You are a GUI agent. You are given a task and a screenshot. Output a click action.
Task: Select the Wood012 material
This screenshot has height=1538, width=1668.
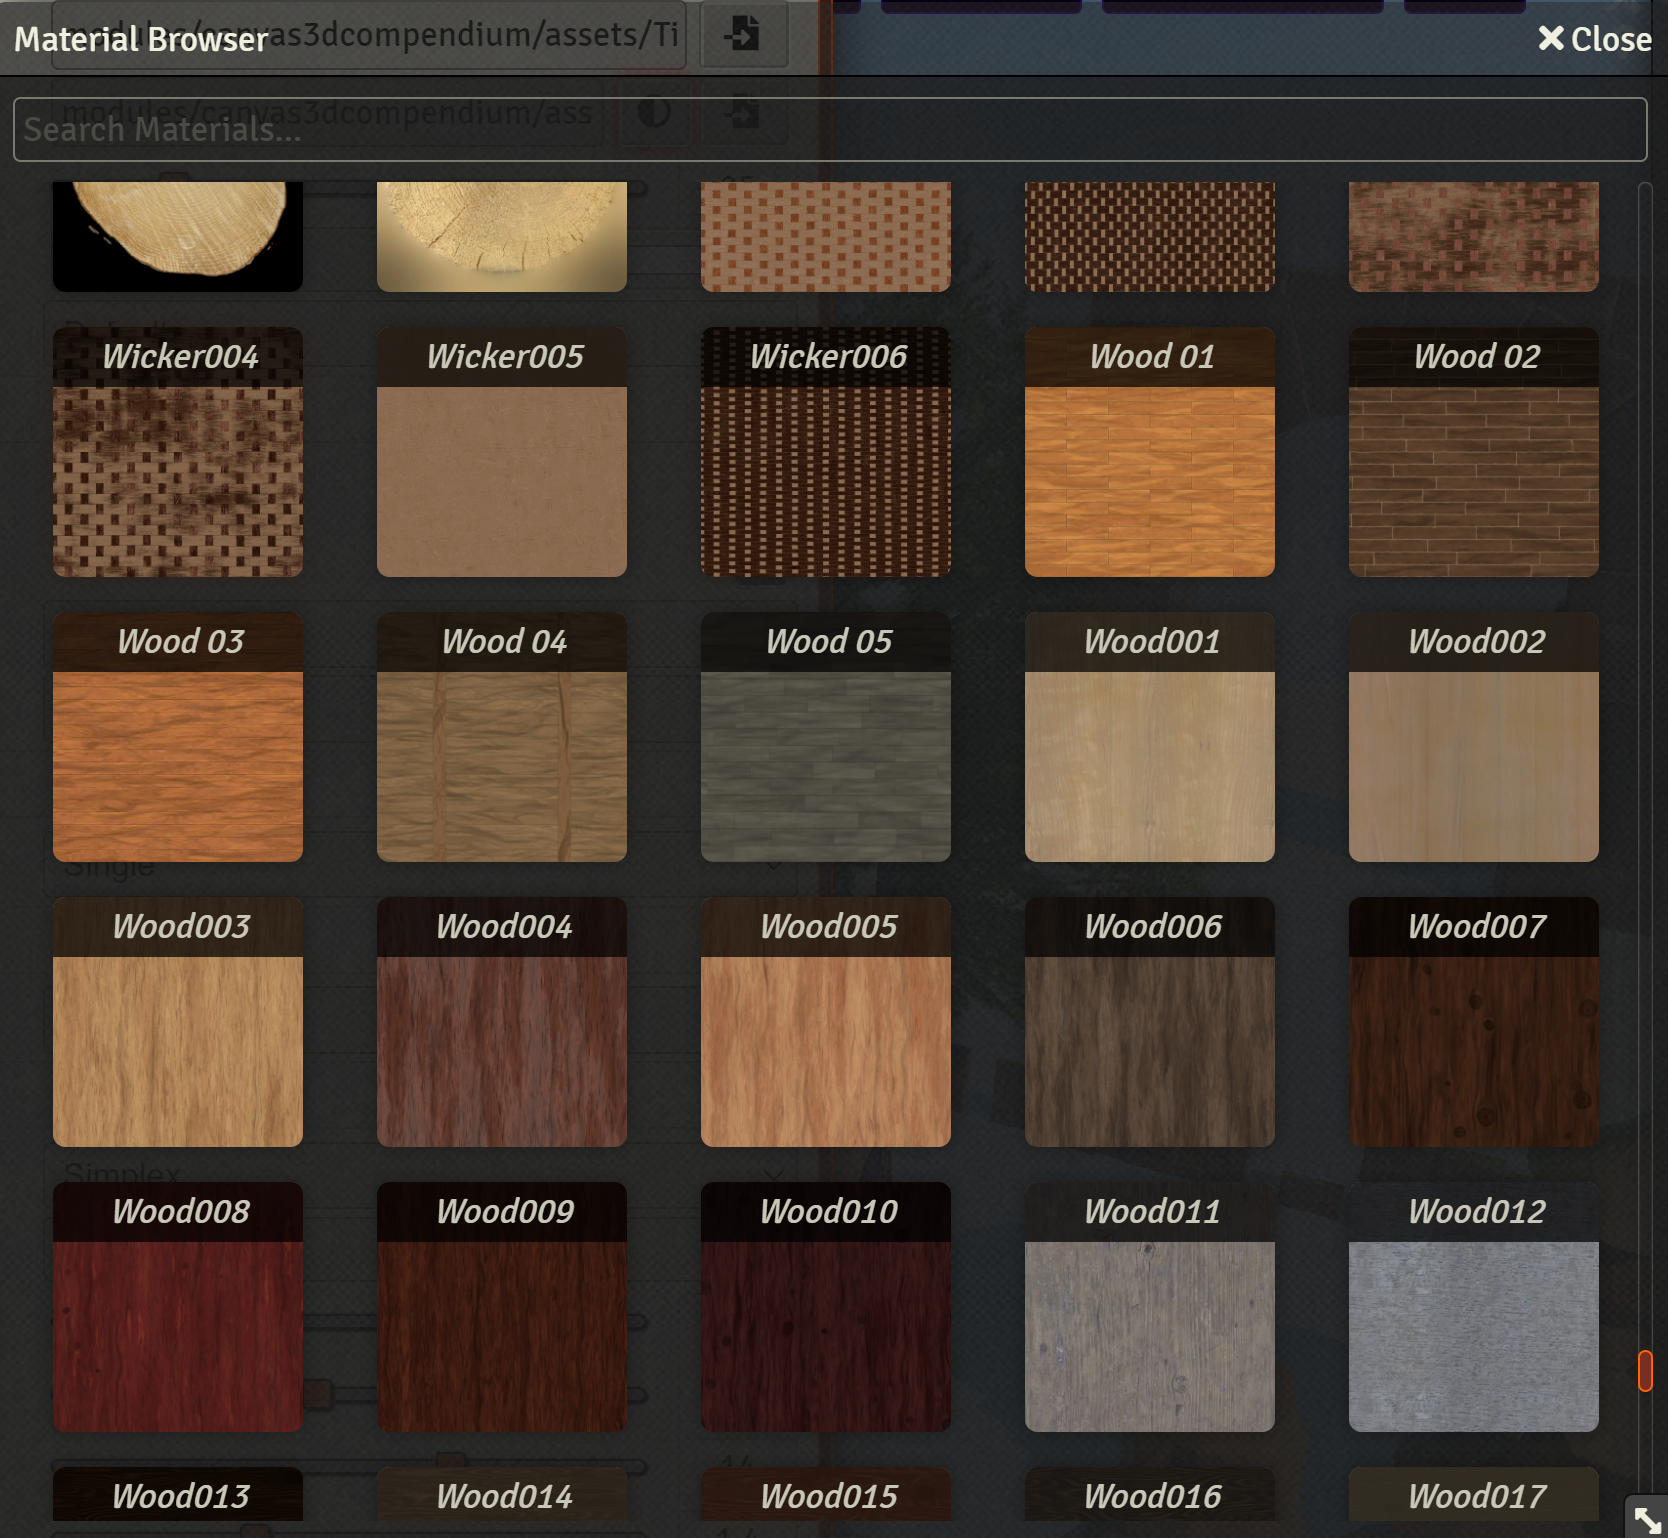(1474, 1307)
